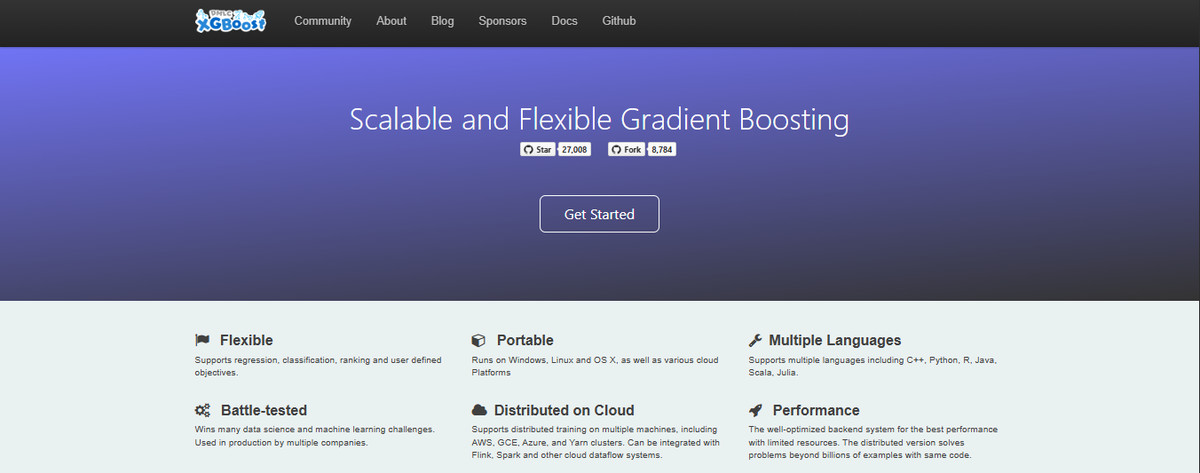Open the Github nav link
The height and width of the screenshot is (473, 1200).
pos(619,21)
